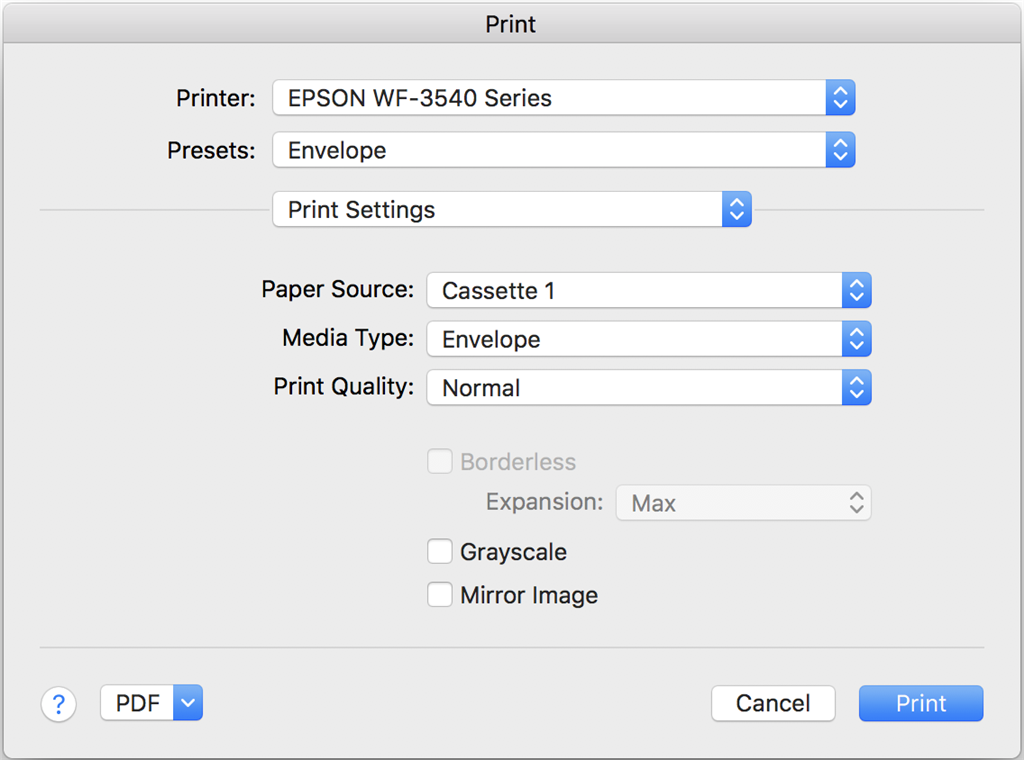
Task: Open the help question mark button
Action: [59, 704]
